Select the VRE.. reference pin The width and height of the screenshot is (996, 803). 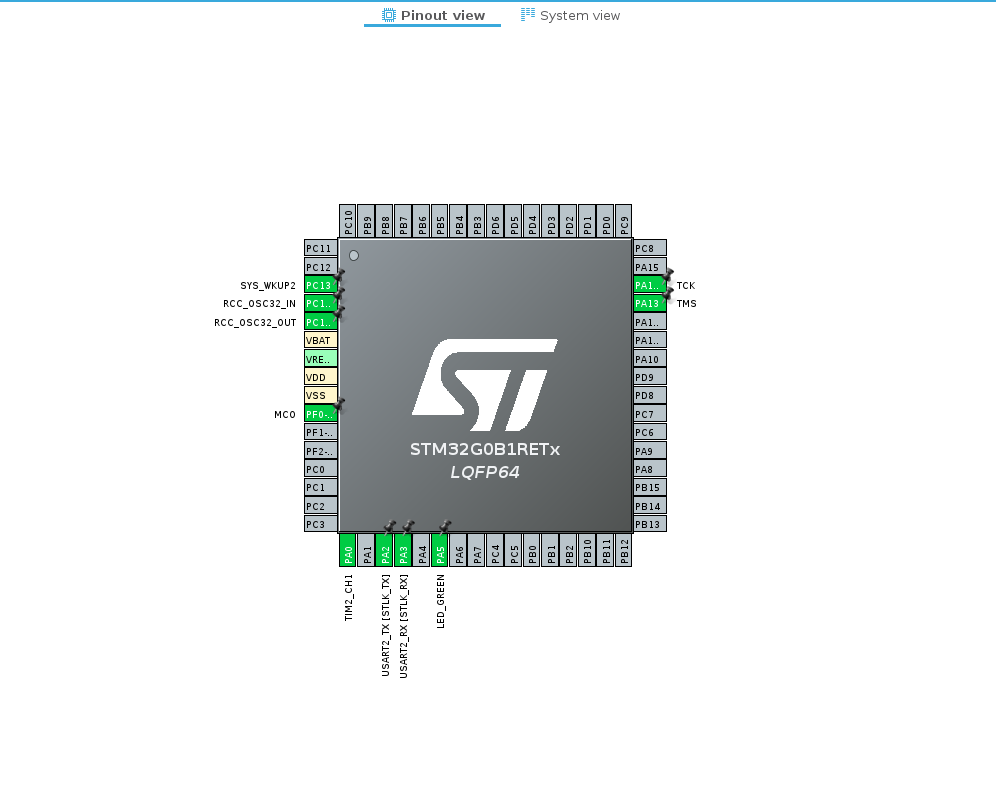point(321,358)
